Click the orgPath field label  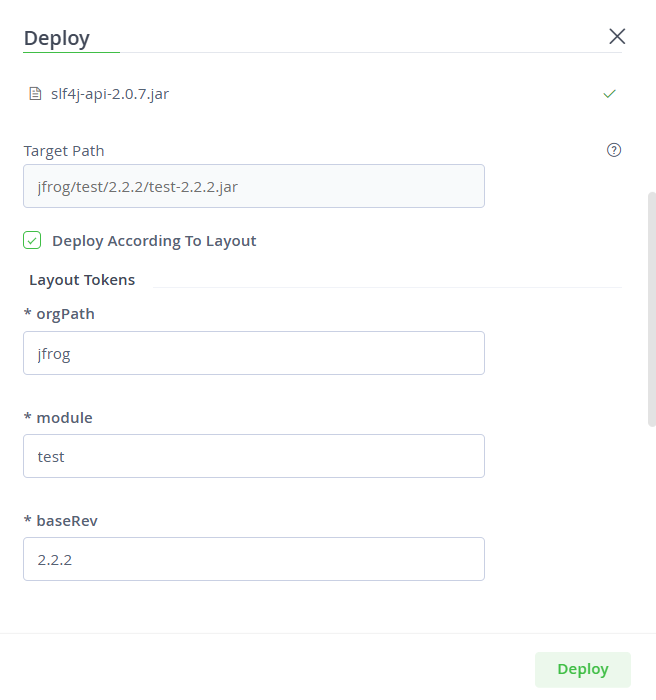pyautogui.click(x=59, y=314)
